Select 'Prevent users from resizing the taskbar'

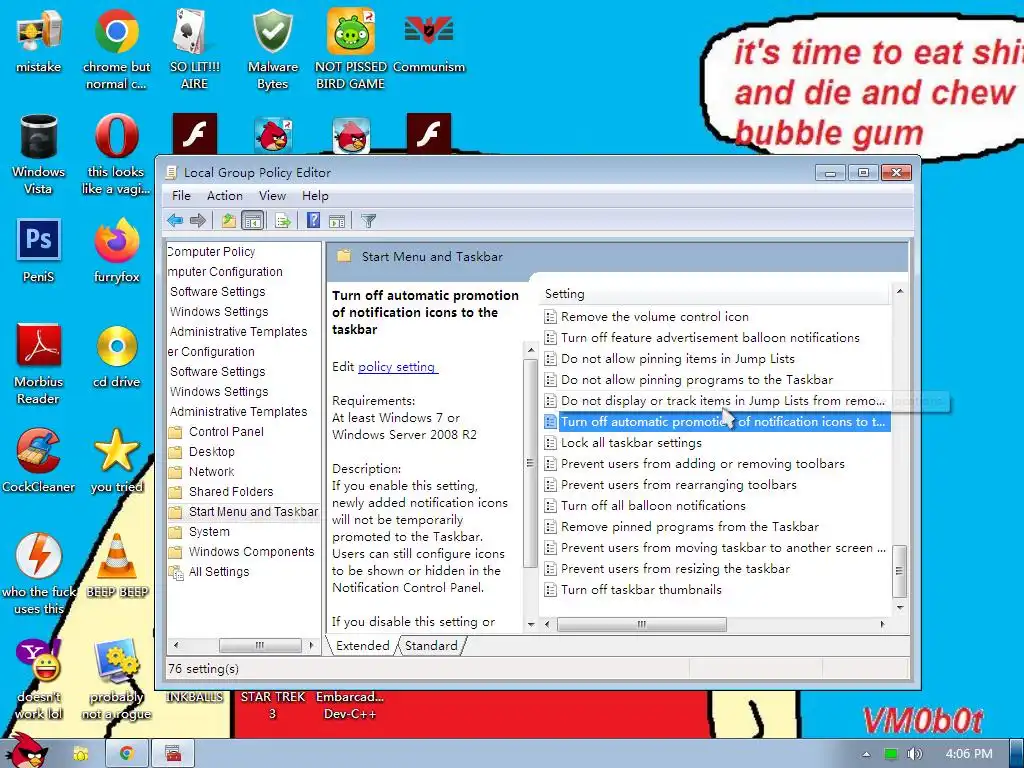pyautogui.click(x=675, y=569)
